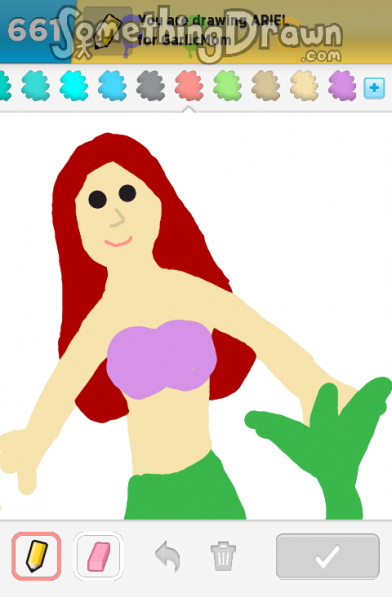Click the pencil icon in the header
The width and height of the screenshot is (392, 597).
108,30
